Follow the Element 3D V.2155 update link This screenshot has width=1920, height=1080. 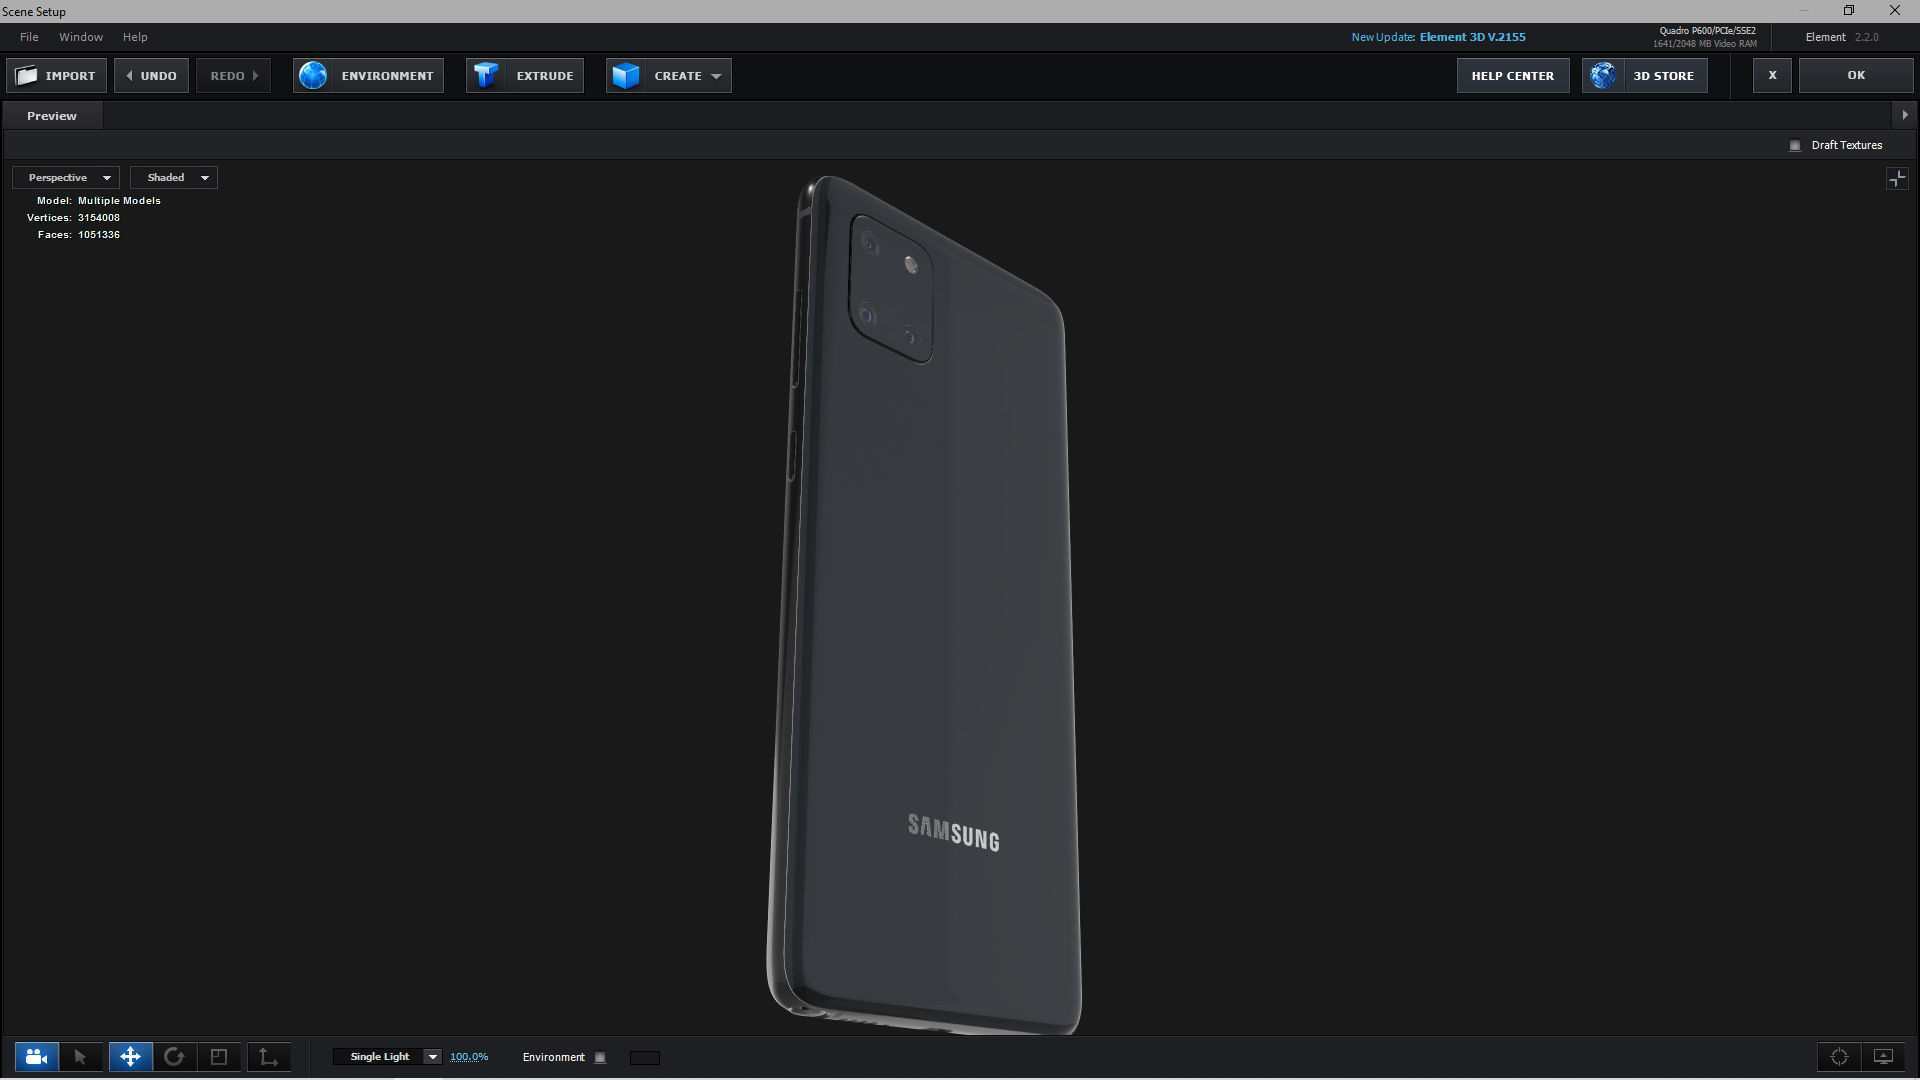[1472, 37]
